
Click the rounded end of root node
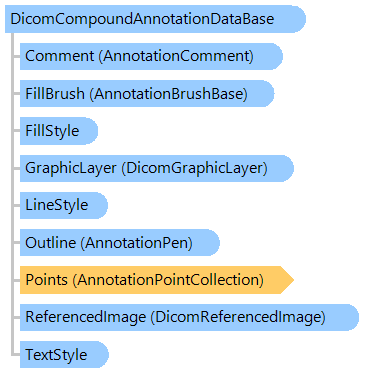click(297, 19)
